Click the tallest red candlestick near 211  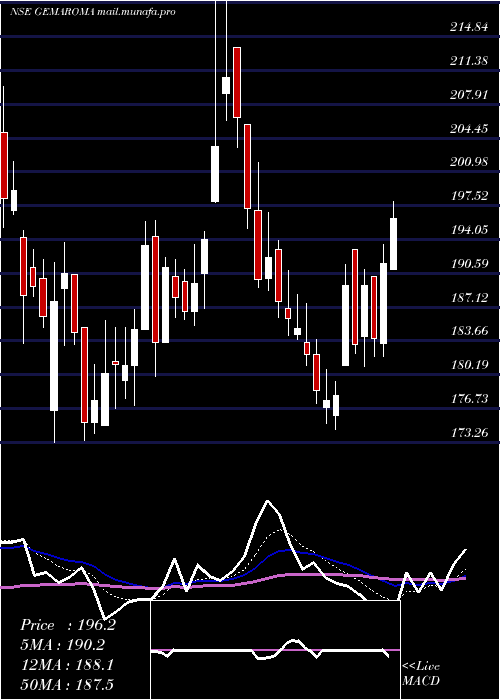(x=237, y=83)
